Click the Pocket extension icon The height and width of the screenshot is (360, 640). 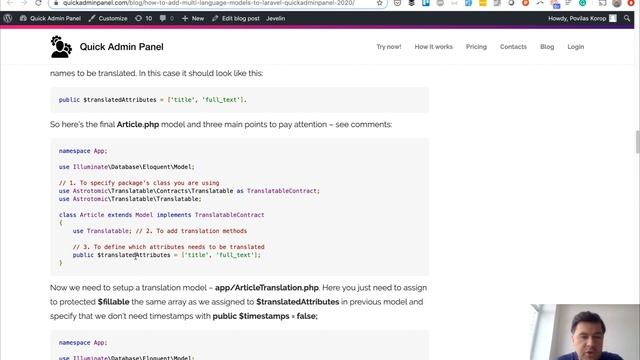[x=397, y=3]
